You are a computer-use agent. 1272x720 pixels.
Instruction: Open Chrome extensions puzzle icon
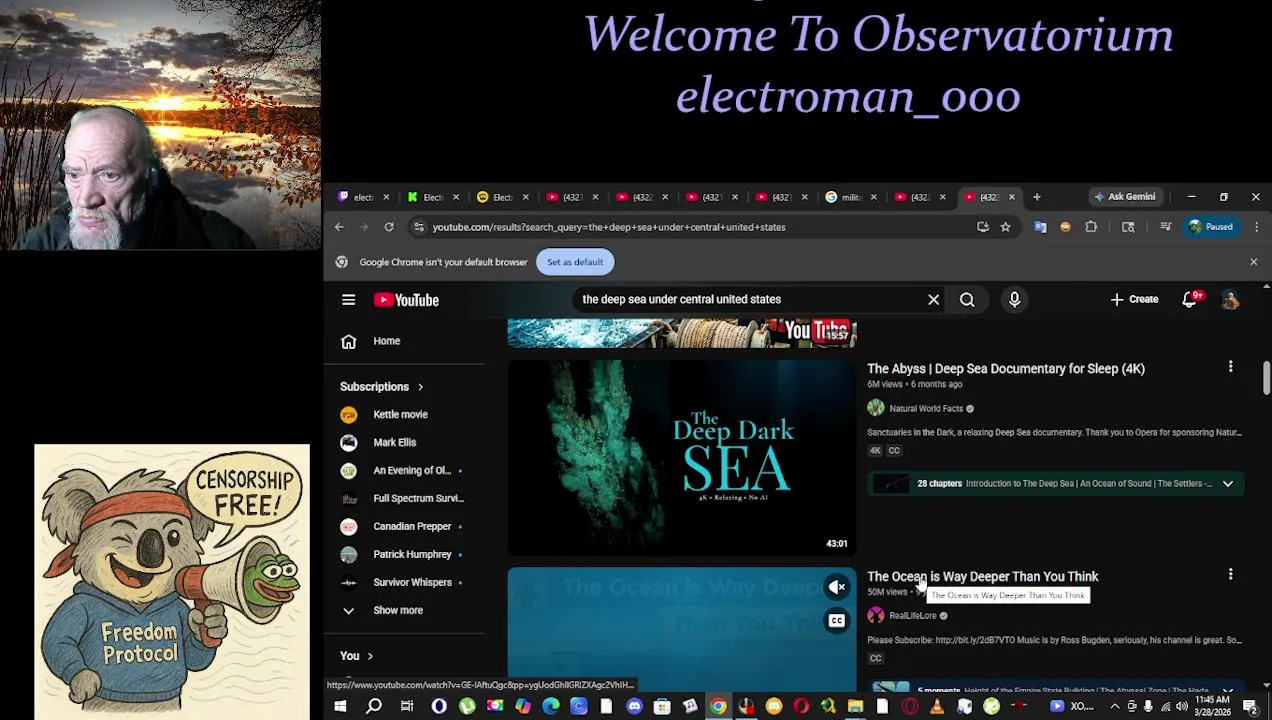pos(1091,227)
